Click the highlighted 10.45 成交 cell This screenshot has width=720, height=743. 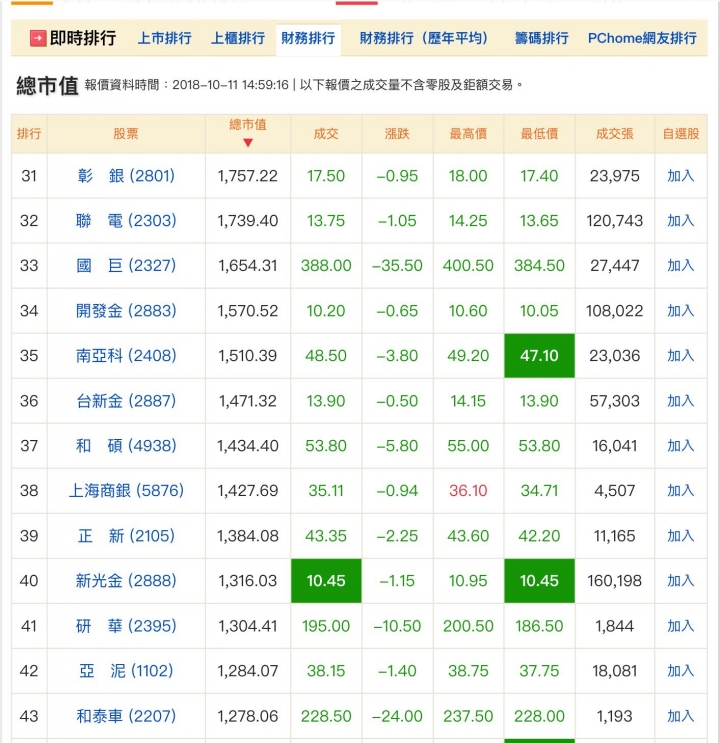click(x=326, y=580)
